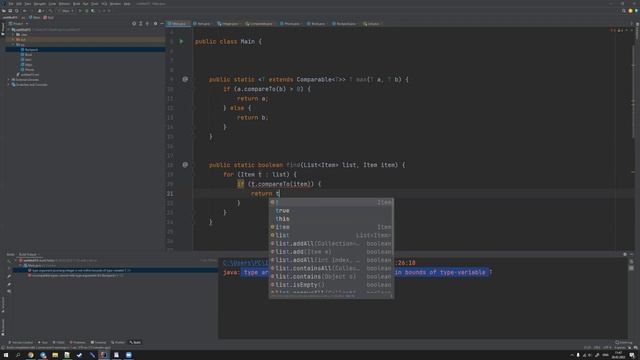The width and height of the screenshot is (640, 360).
Task: Expand the .idea folder node
Action: coord(13,35)
